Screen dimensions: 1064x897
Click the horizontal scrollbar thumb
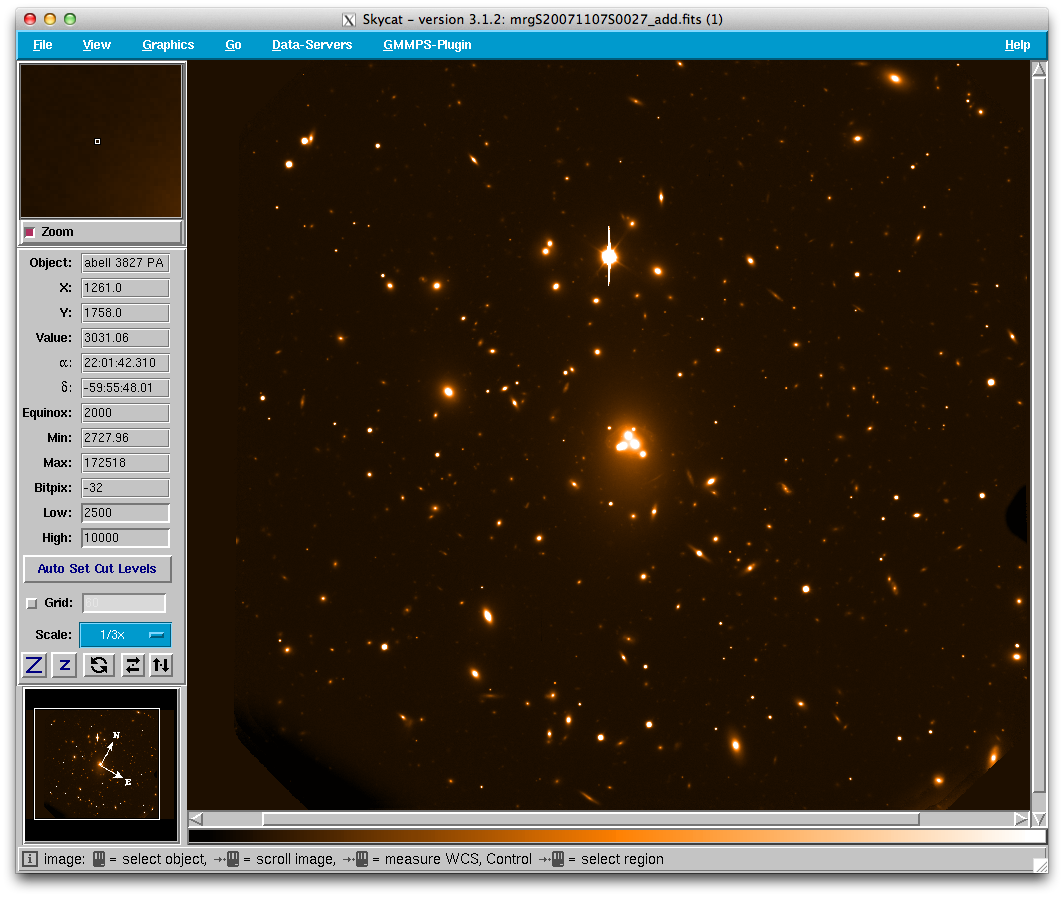pos(591,820)
